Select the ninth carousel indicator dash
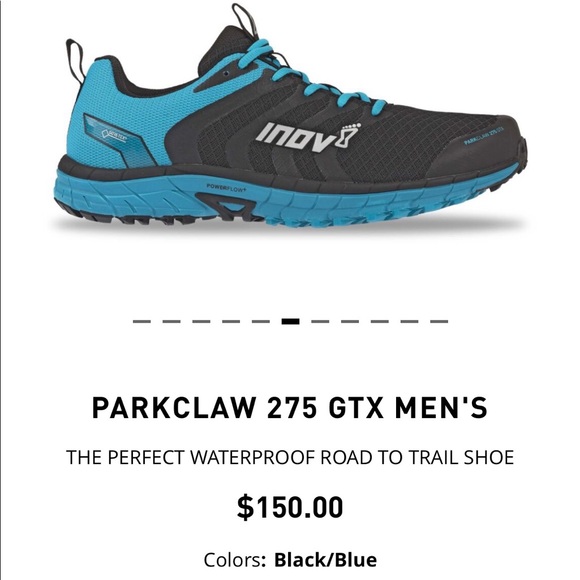580x580 pixels. [x=380, y=321]
